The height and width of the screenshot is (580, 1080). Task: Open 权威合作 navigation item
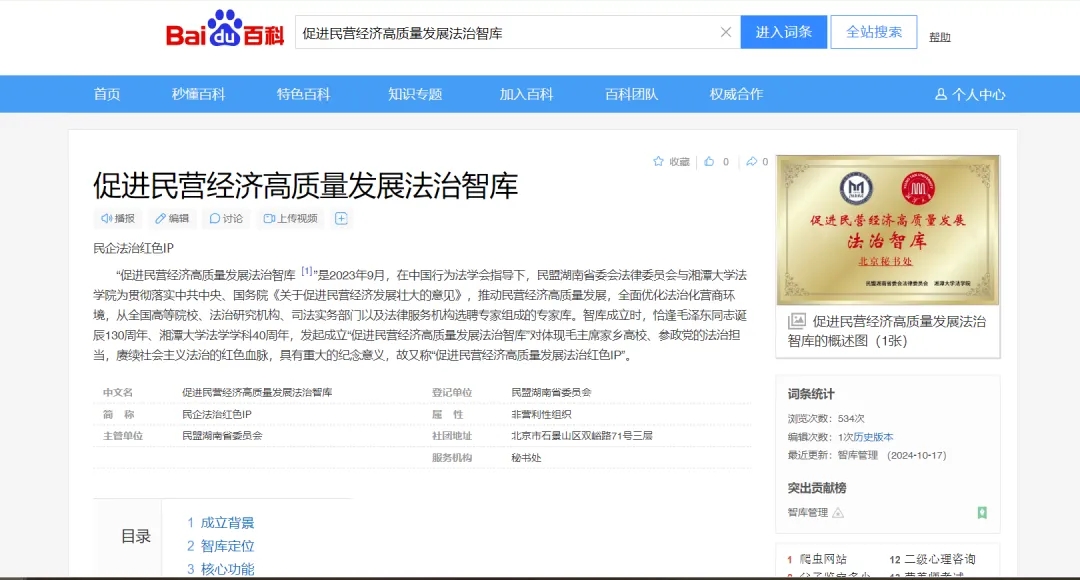[x=736, y=94]
